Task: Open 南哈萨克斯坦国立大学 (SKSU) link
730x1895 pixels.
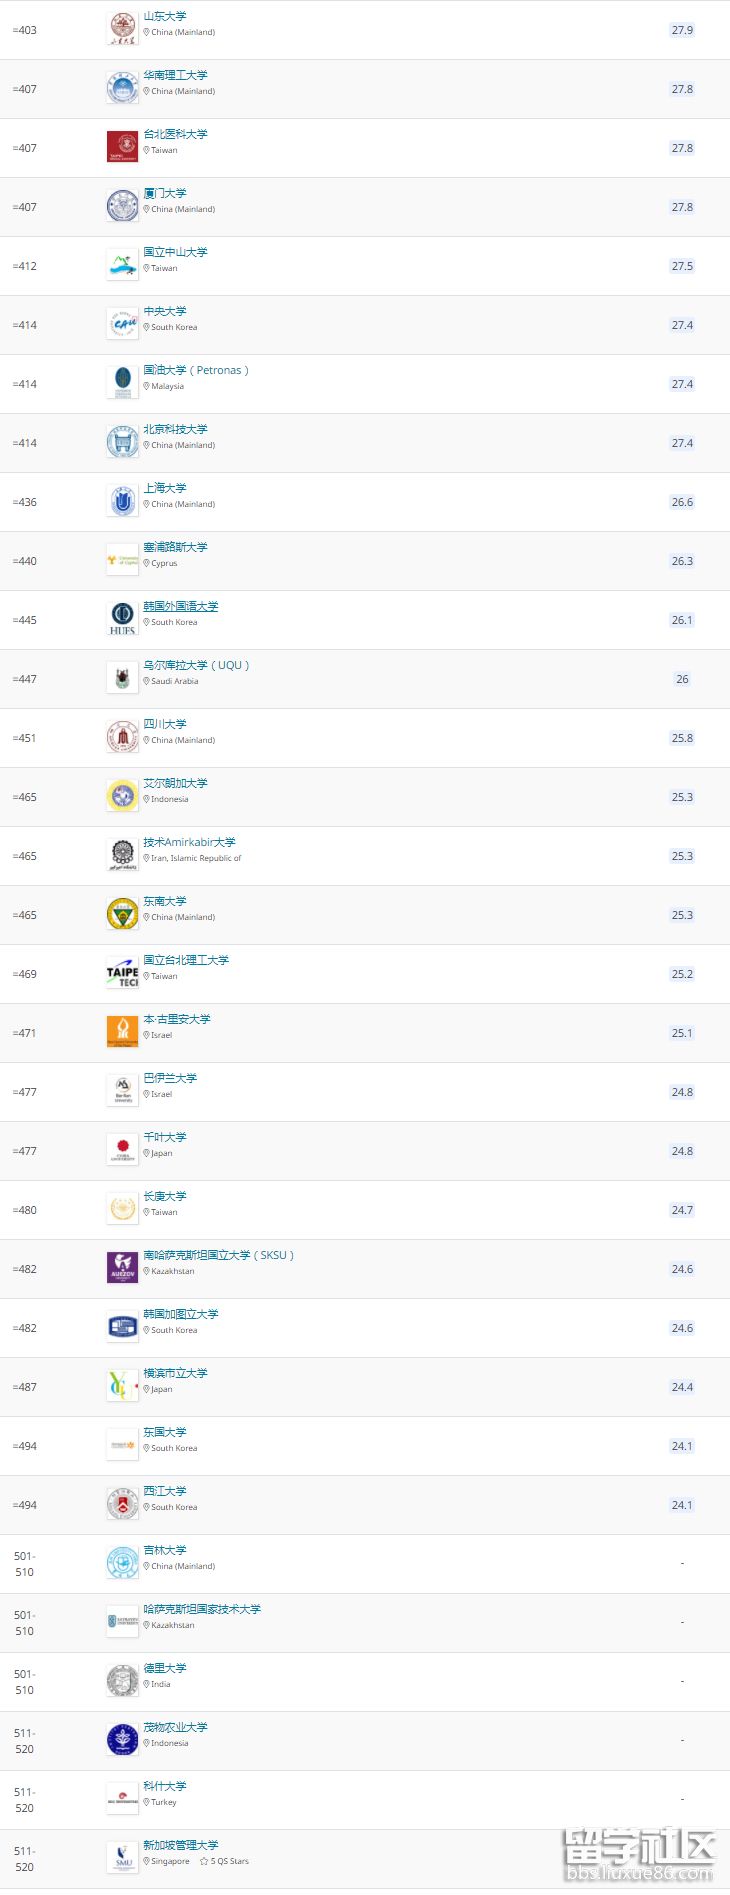Action: (218, 1255)
